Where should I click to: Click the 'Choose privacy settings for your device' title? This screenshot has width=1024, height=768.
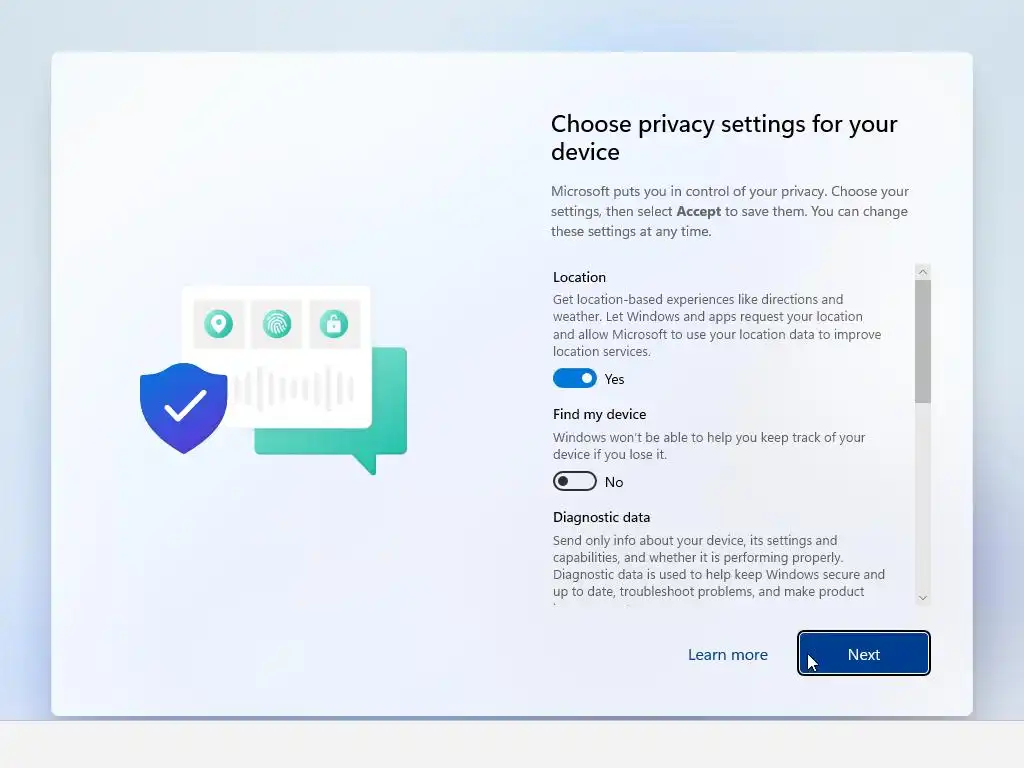[x=724, y=137]
